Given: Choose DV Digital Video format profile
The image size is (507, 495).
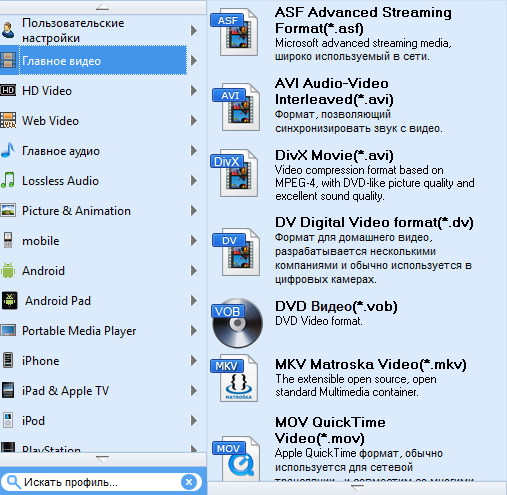Looking at the screenshot, I should pos(357,250).
